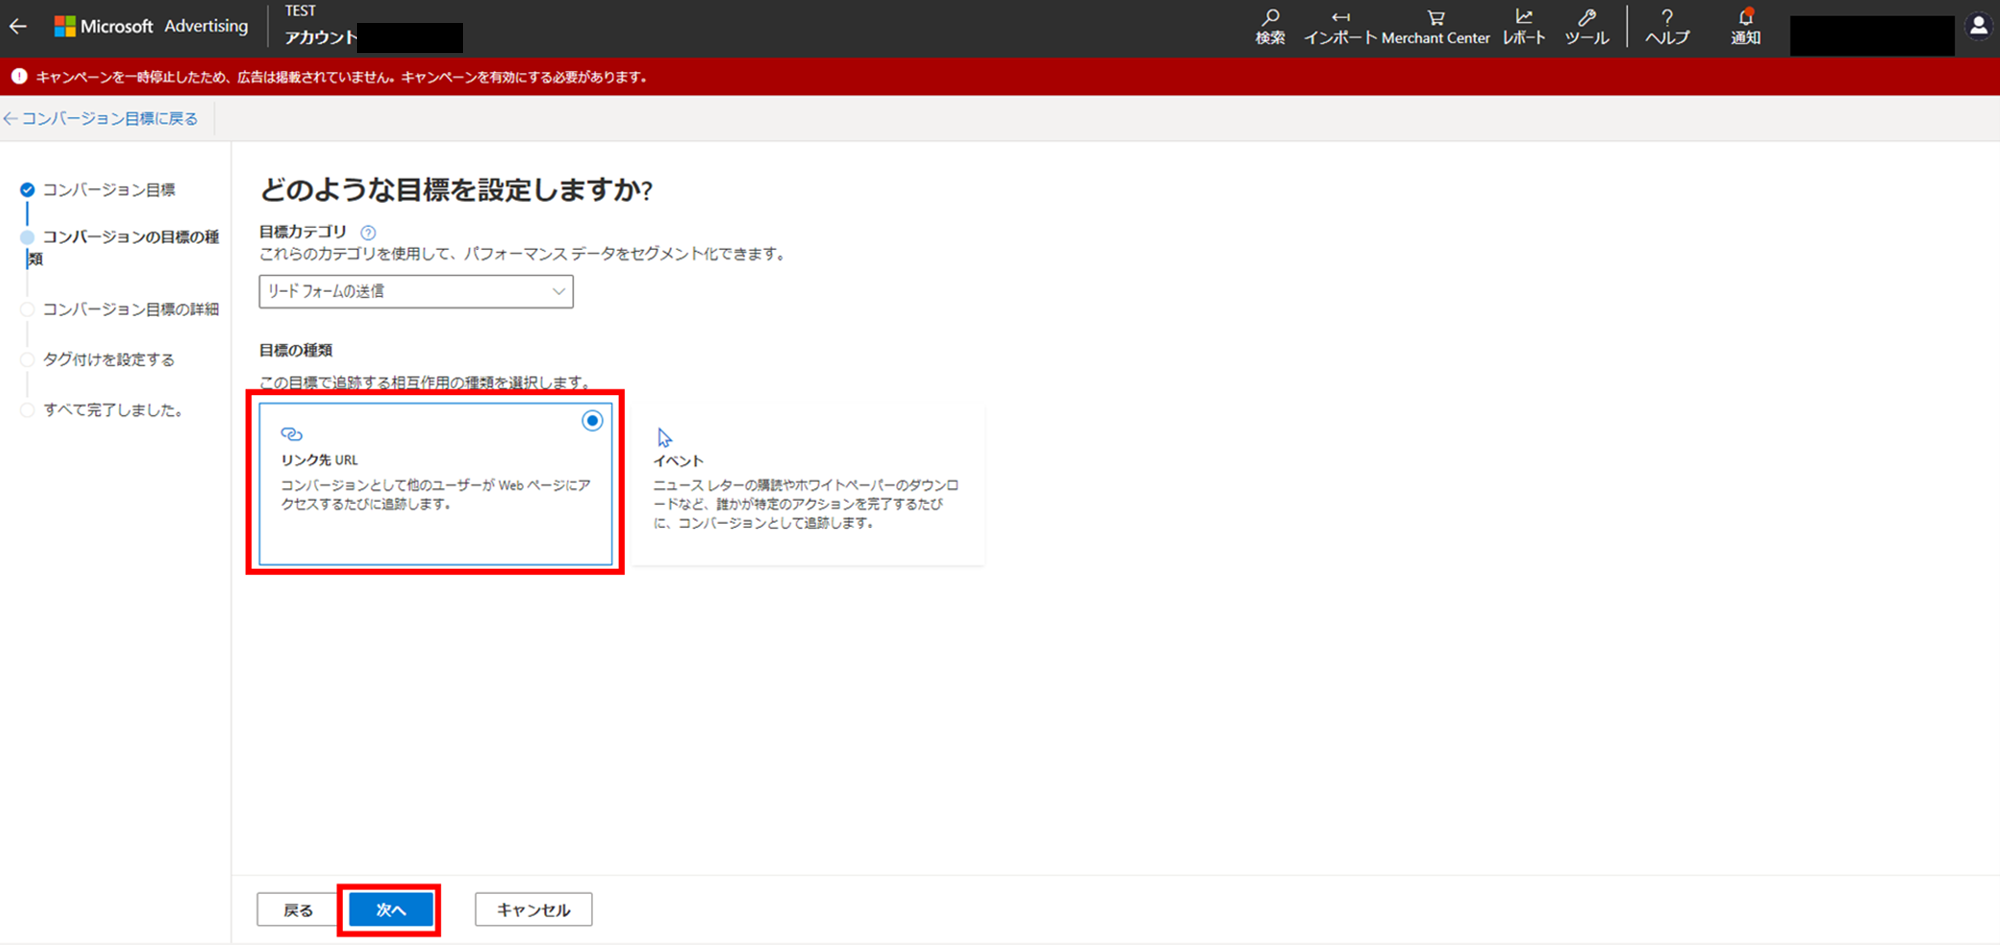Click the back arrow in top bar
Image resolution: width=2000 pixels, height=945 pixels.
18,27
